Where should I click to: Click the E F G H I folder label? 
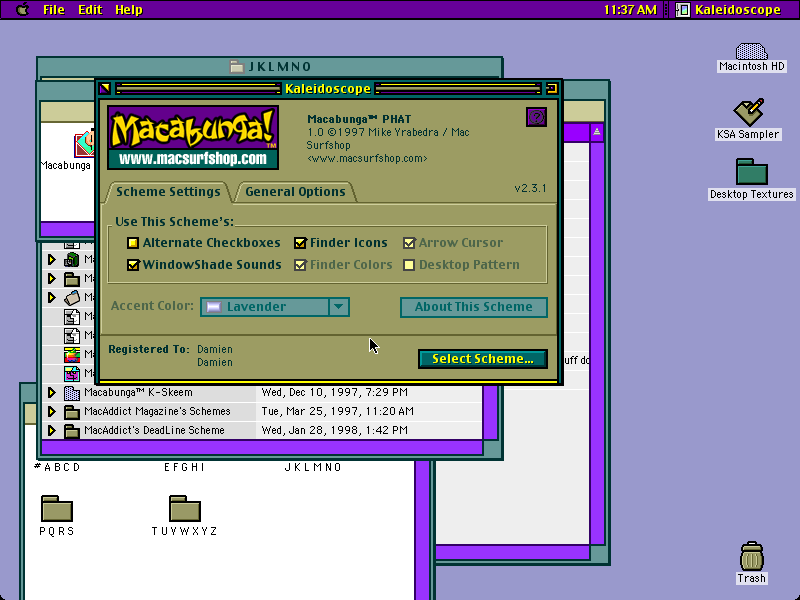click(x=184, y=467)
